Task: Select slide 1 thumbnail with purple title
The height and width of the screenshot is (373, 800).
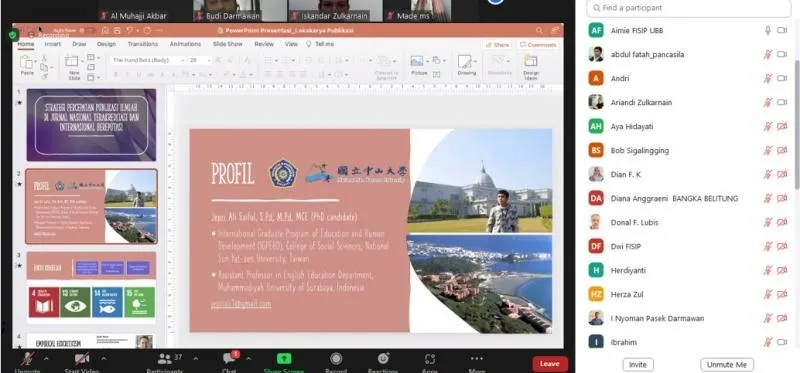Action: point(91,125)
